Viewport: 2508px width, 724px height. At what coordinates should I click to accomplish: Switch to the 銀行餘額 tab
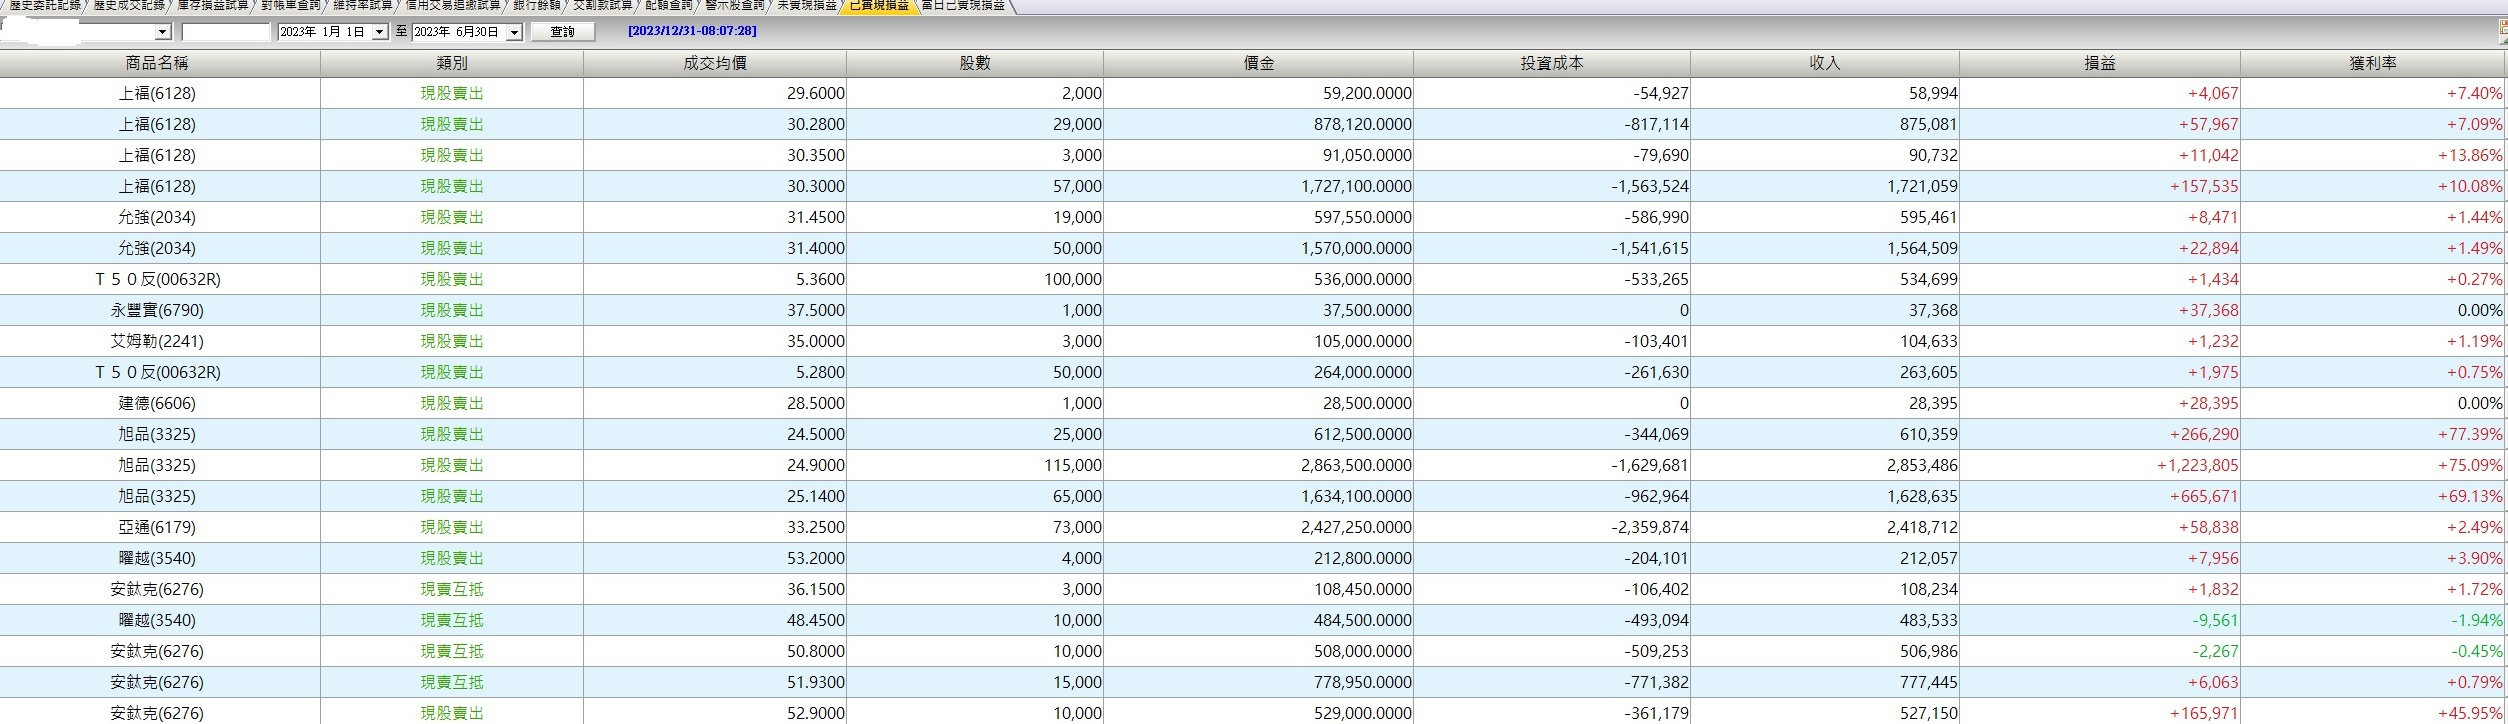click(x=537, y=6)
